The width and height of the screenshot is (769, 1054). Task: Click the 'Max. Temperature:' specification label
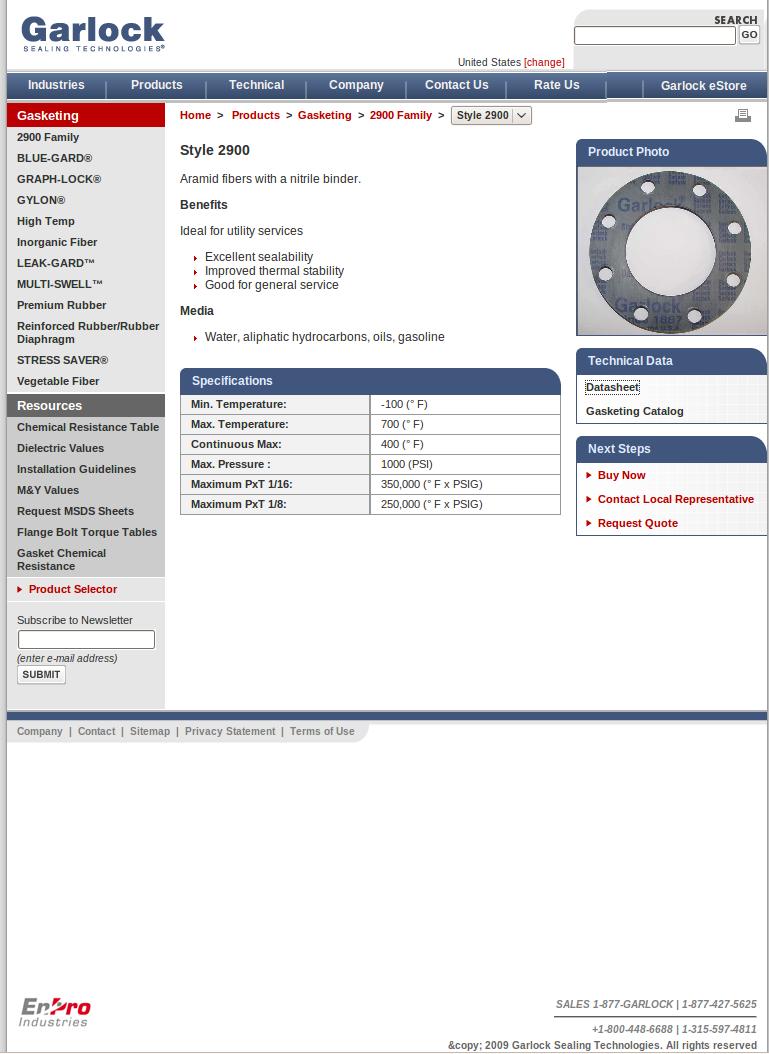239,424
